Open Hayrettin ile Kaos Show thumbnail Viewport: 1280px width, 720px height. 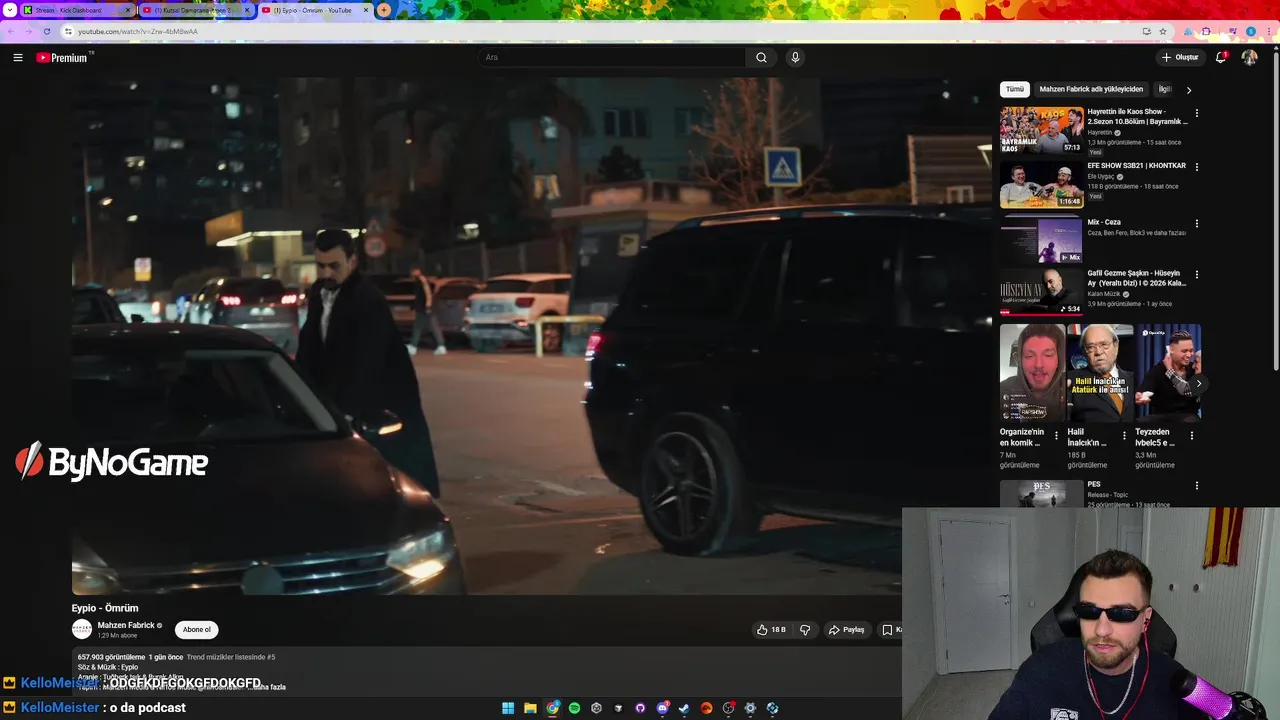1041,130
